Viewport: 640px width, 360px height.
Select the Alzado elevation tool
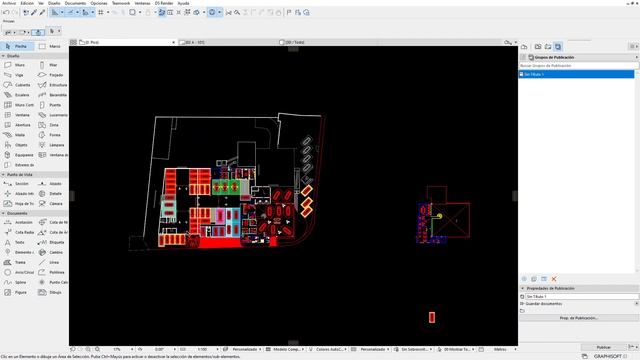pos(51,184)
